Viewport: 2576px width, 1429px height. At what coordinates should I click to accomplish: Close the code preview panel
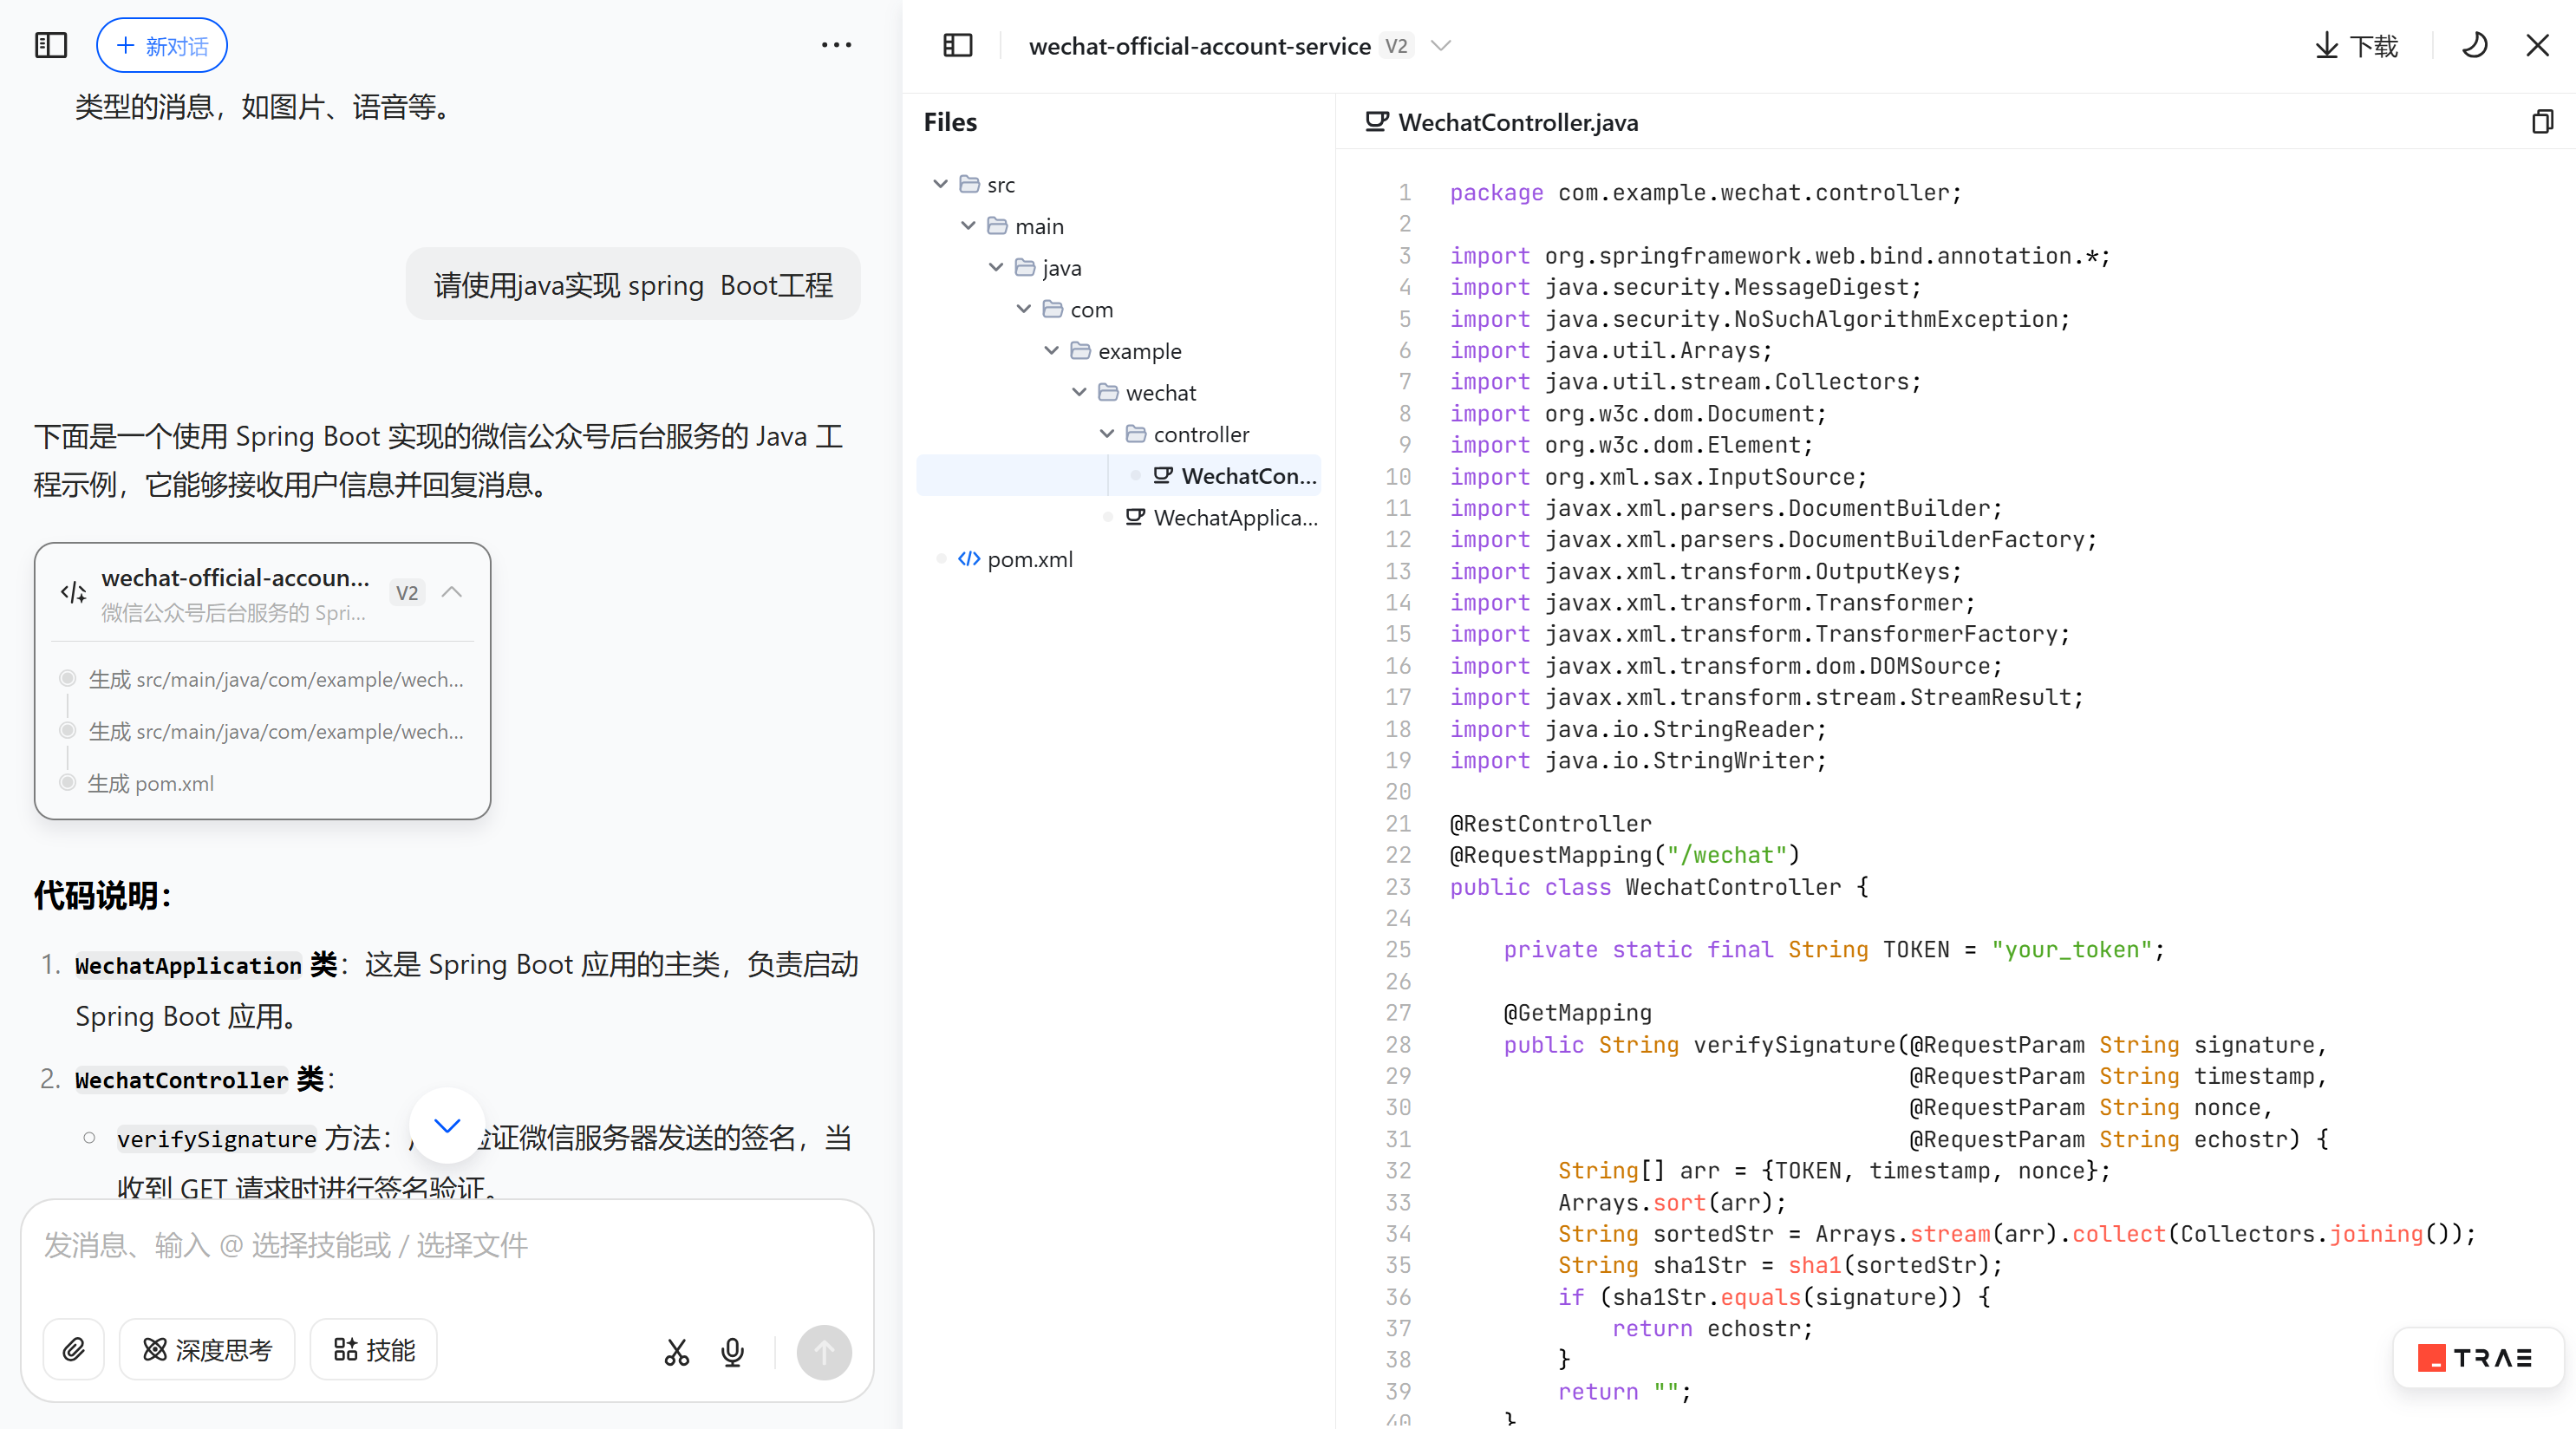tap(2537, 45)
